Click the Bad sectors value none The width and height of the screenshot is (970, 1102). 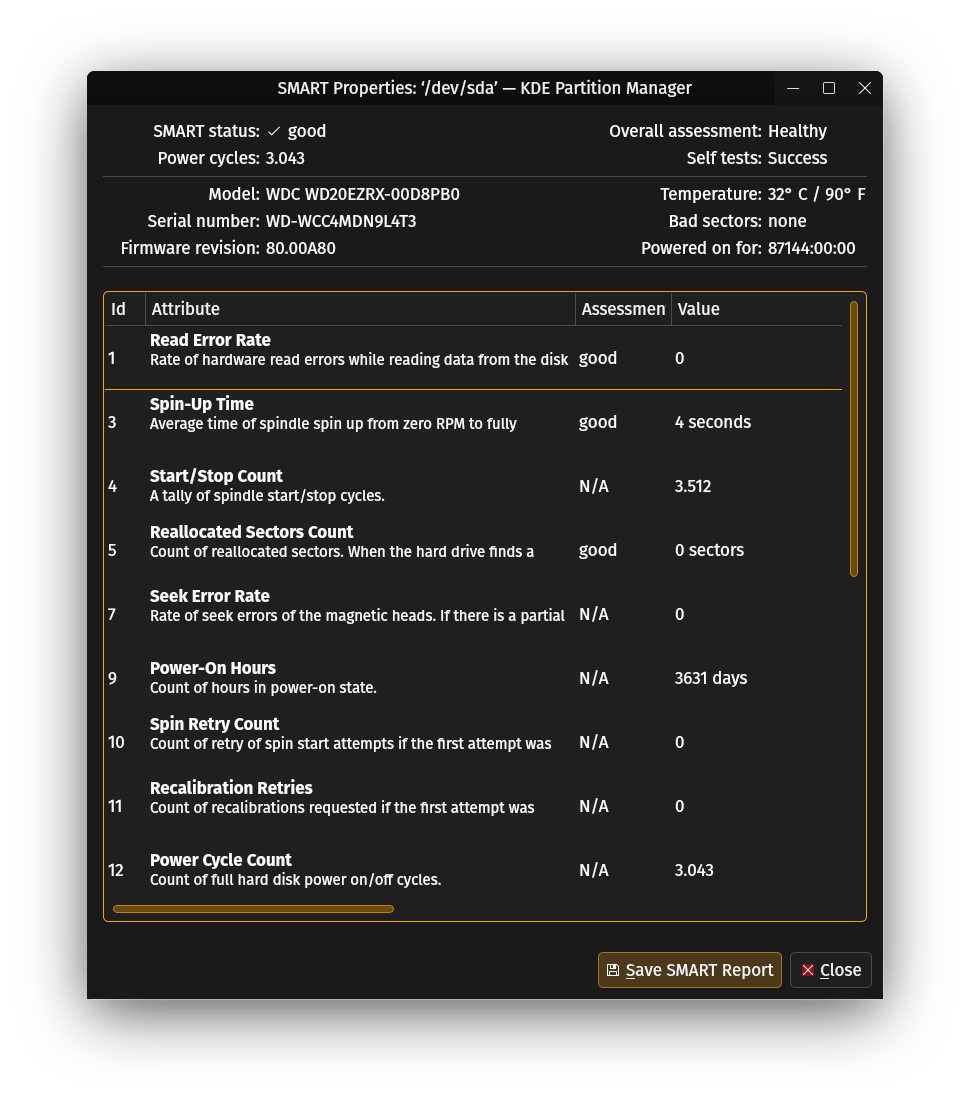click(x=787, y=221)
